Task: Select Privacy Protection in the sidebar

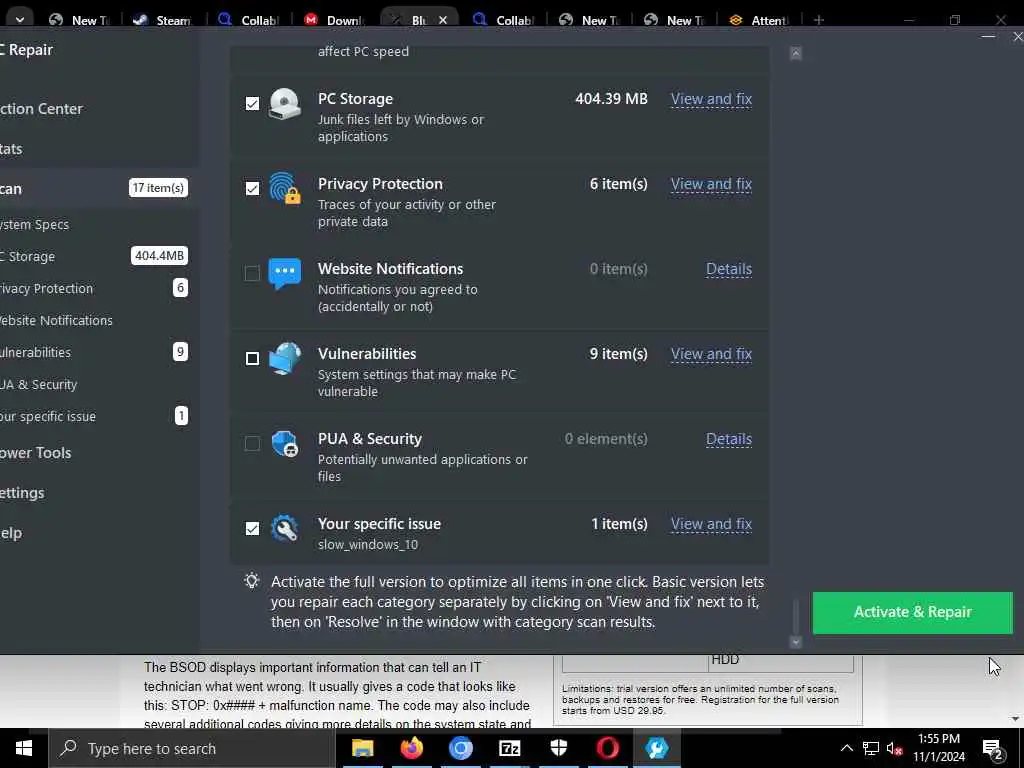Action: point(98,288)
